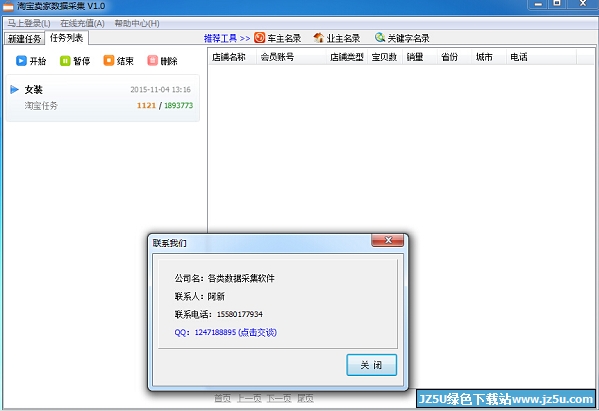Click the 推荐工具 >> link

pyautogui.click(x=227, y=38)
